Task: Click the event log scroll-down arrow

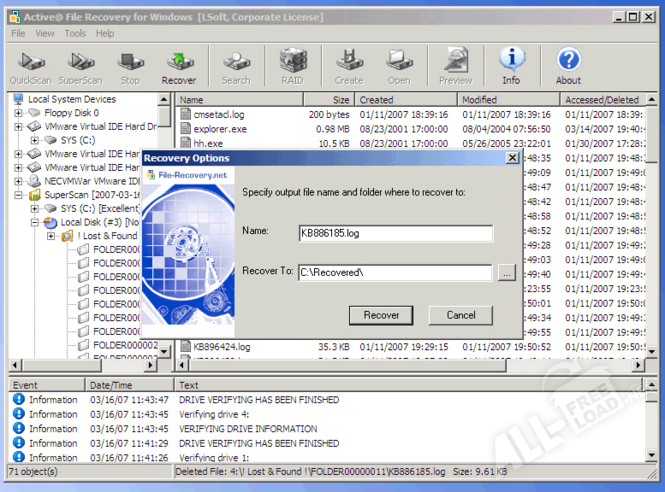Action: tap(651, 455)
